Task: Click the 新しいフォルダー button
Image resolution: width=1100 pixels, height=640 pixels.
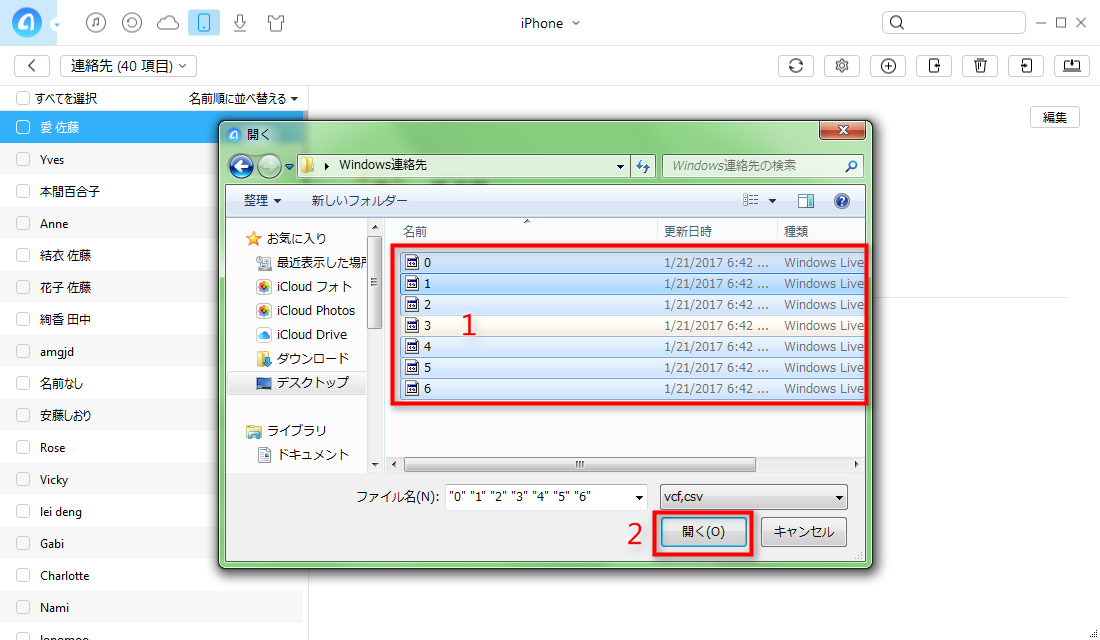Action: [359, 201]
